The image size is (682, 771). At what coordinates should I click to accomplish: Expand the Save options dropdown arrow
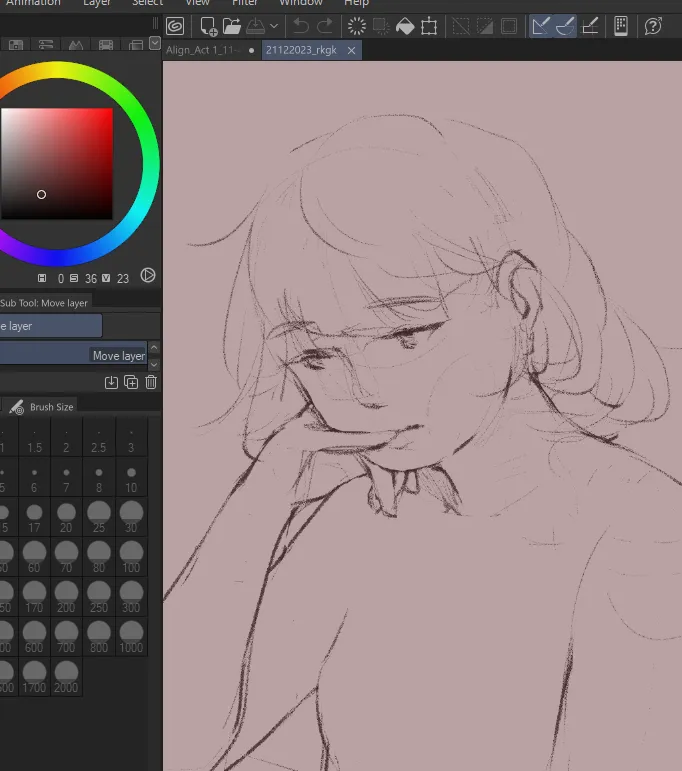point(274,26)
